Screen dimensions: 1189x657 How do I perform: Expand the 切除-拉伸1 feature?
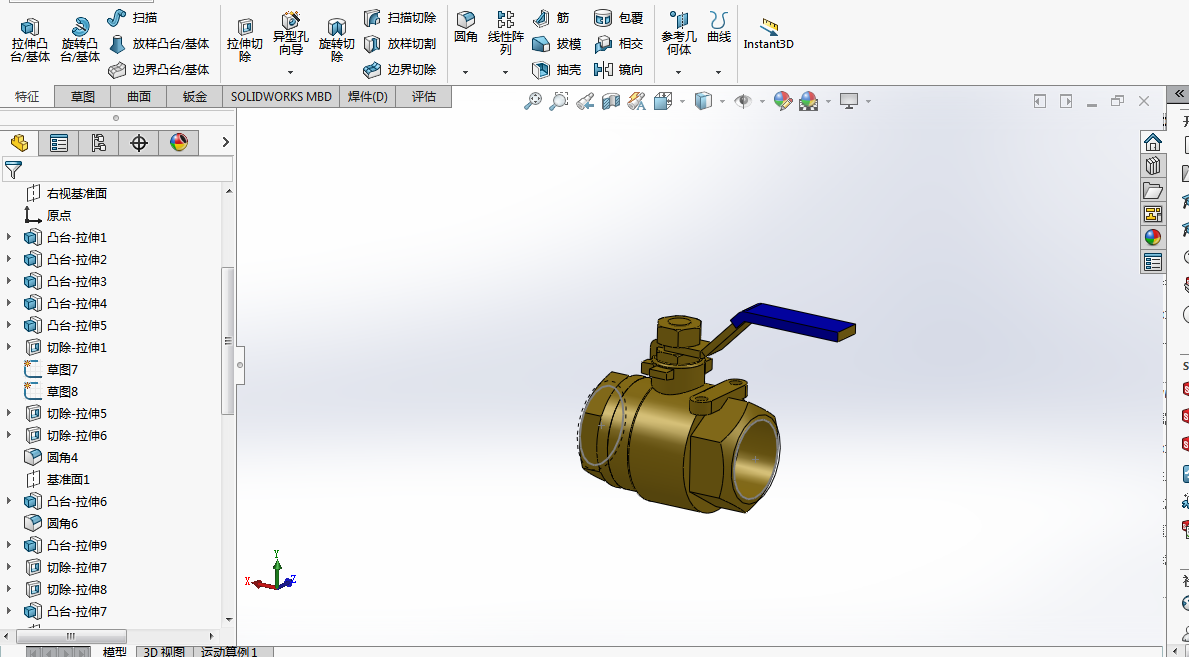8,347
